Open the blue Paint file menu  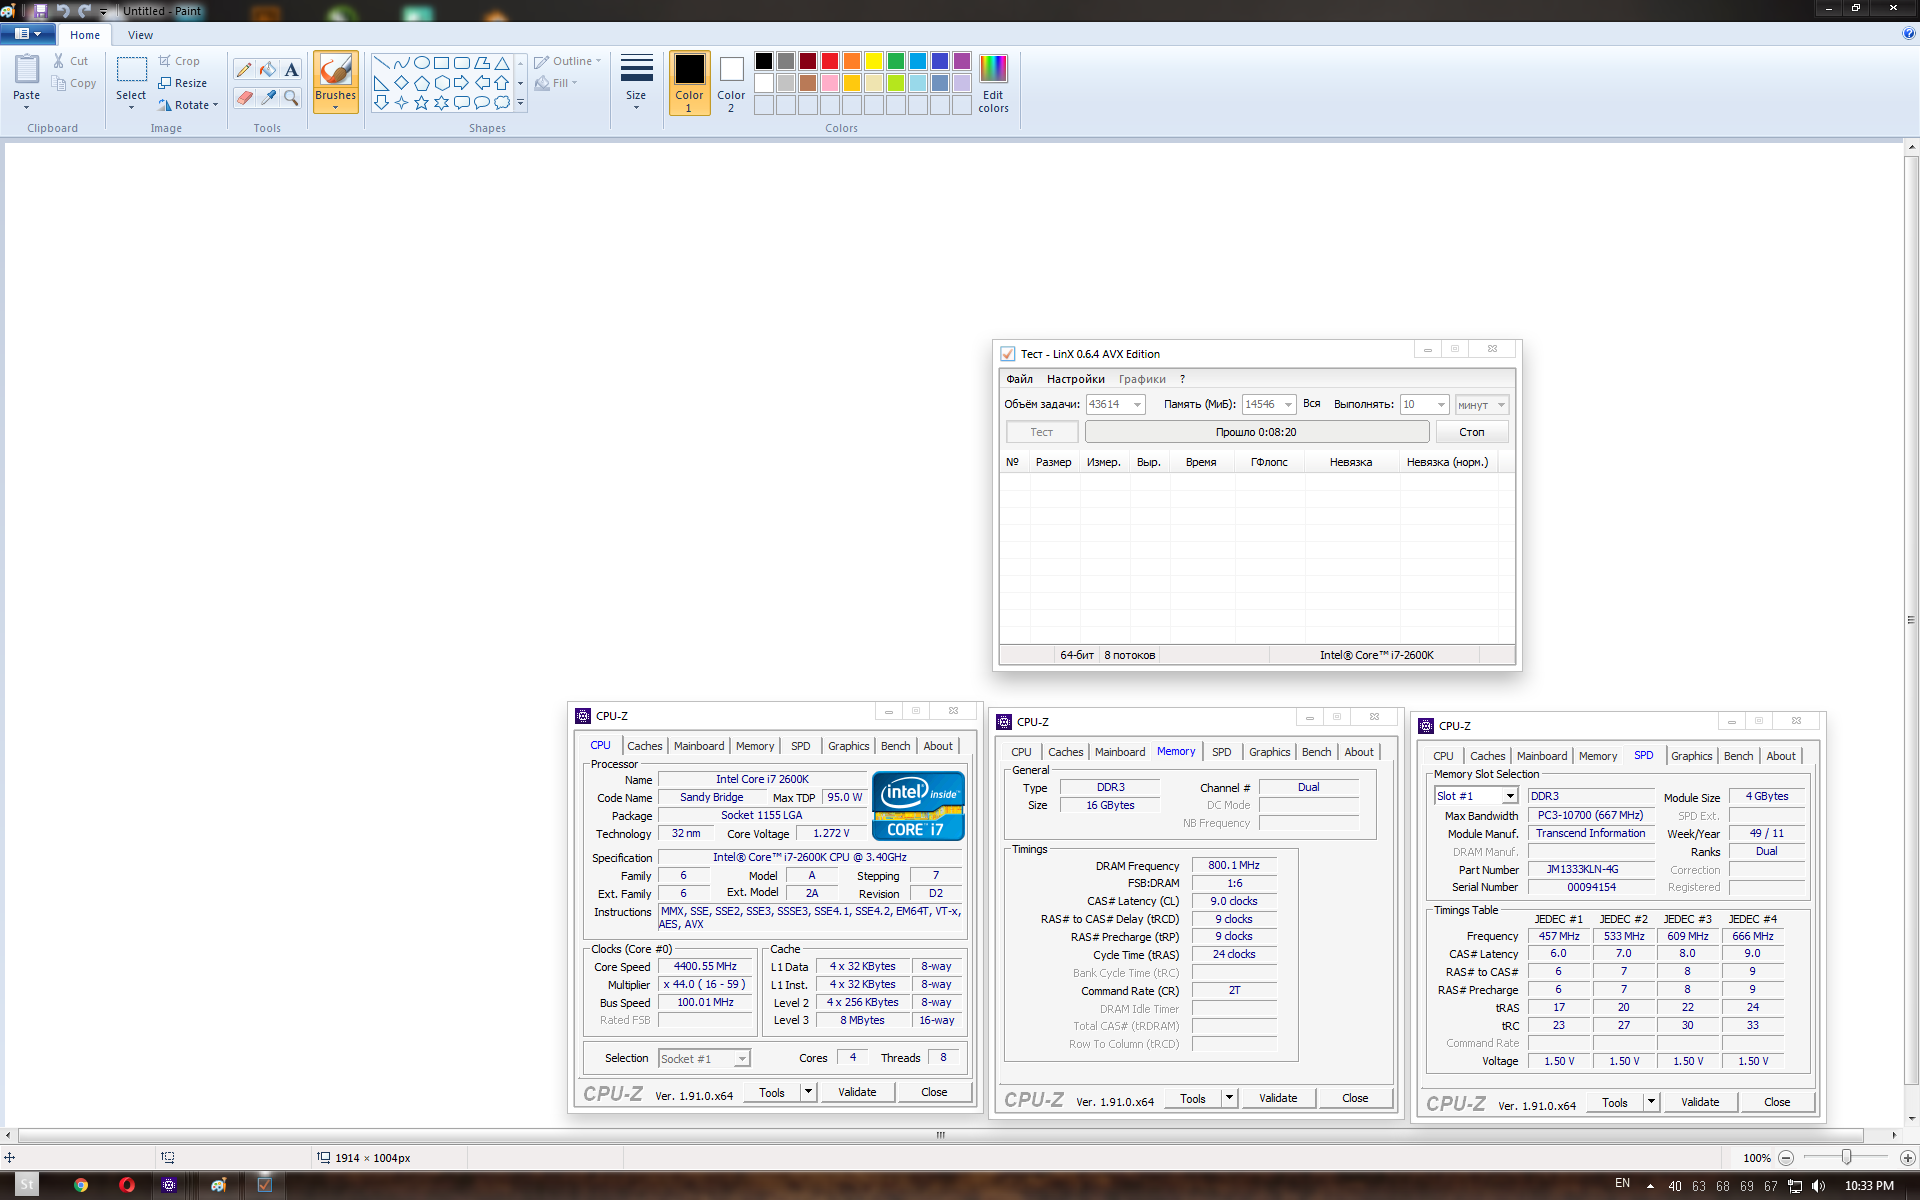point(27,34)
